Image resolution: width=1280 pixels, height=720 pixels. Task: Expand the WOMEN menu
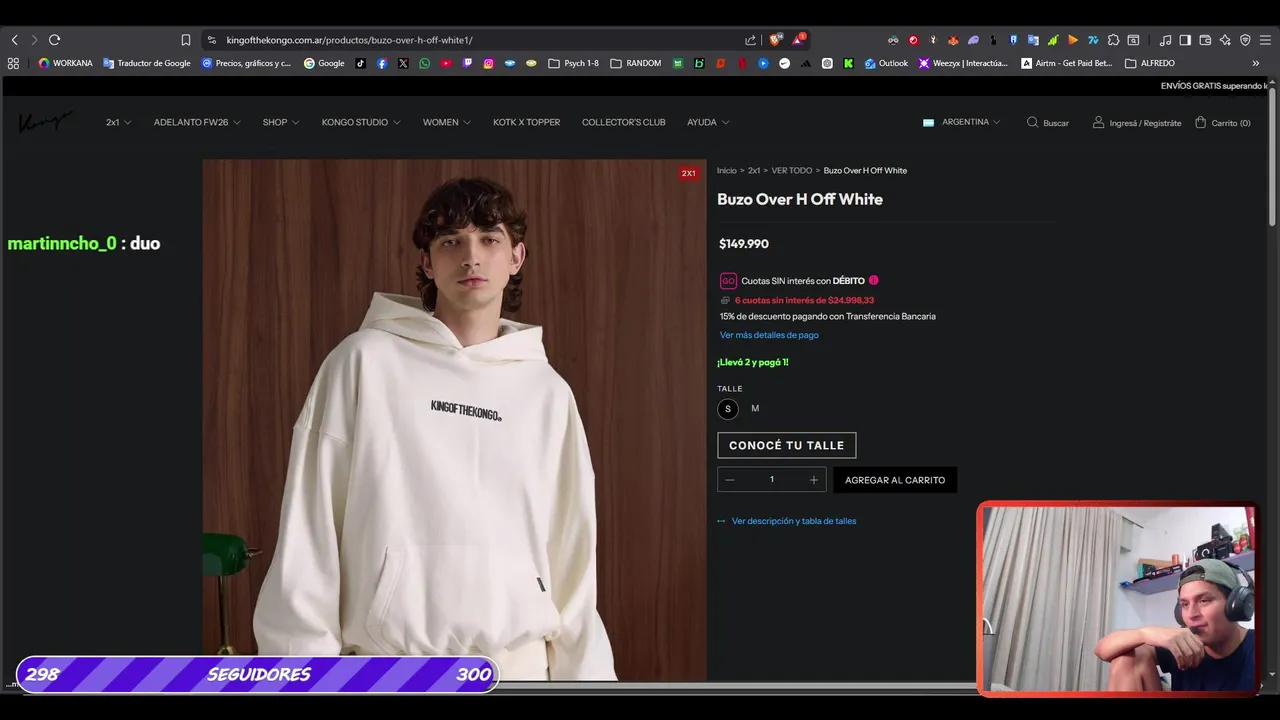coord(446,122)
